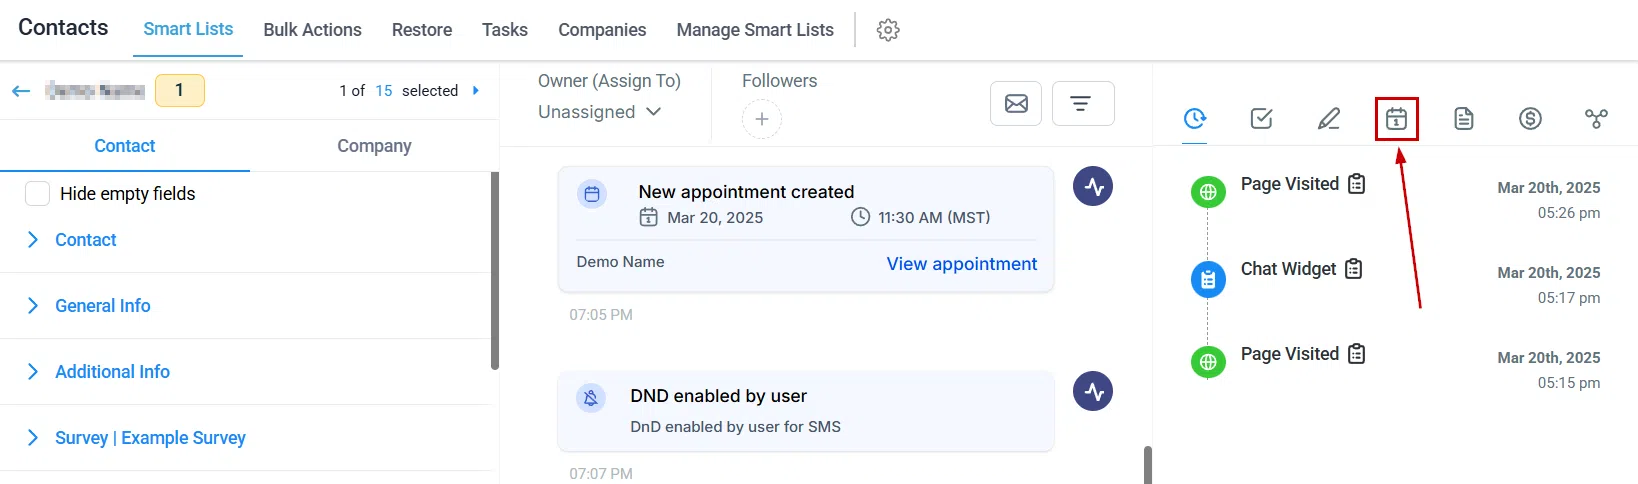Expand the Survey | Example Survey section
The height and width of the screenshot is (484, 1638).
[x=248, y=438]
